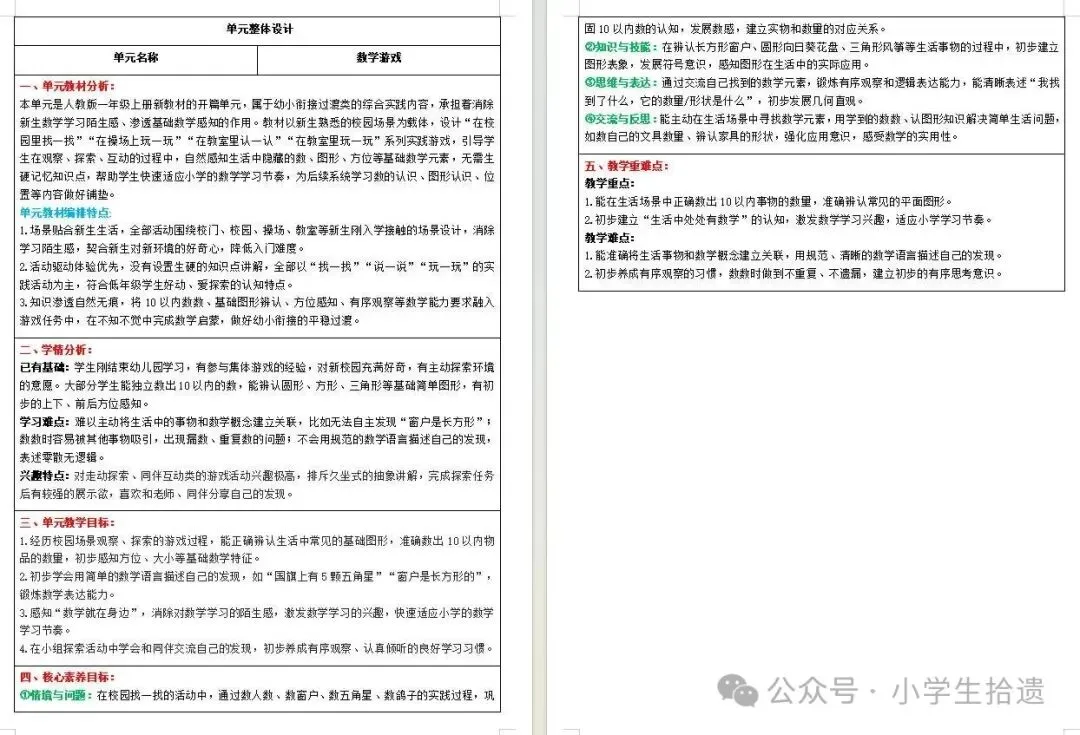This screenshot has width=1080, height=735.
Task: Click the line starting "1.能准确将生活事物和数学概念"
Action: tap(794, 256)
